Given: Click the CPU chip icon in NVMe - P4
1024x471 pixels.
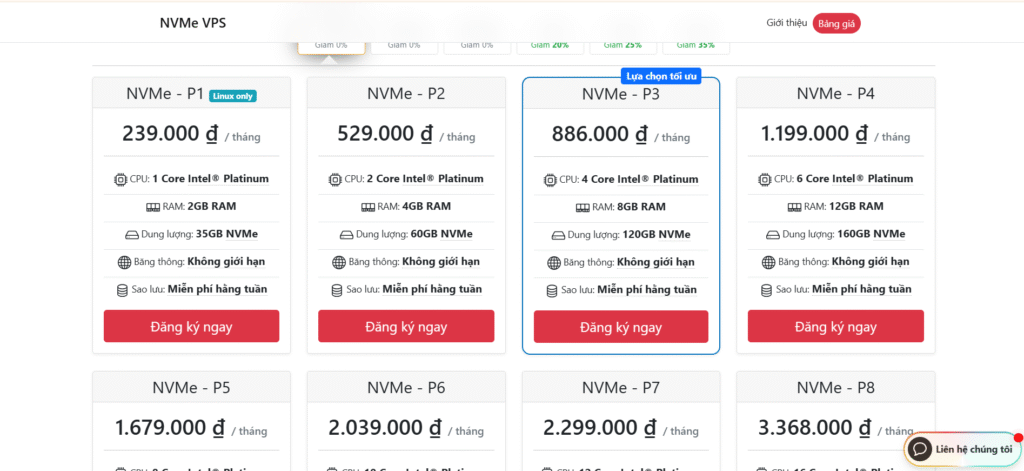Looking at the screenshot, I should coord(765,179).
